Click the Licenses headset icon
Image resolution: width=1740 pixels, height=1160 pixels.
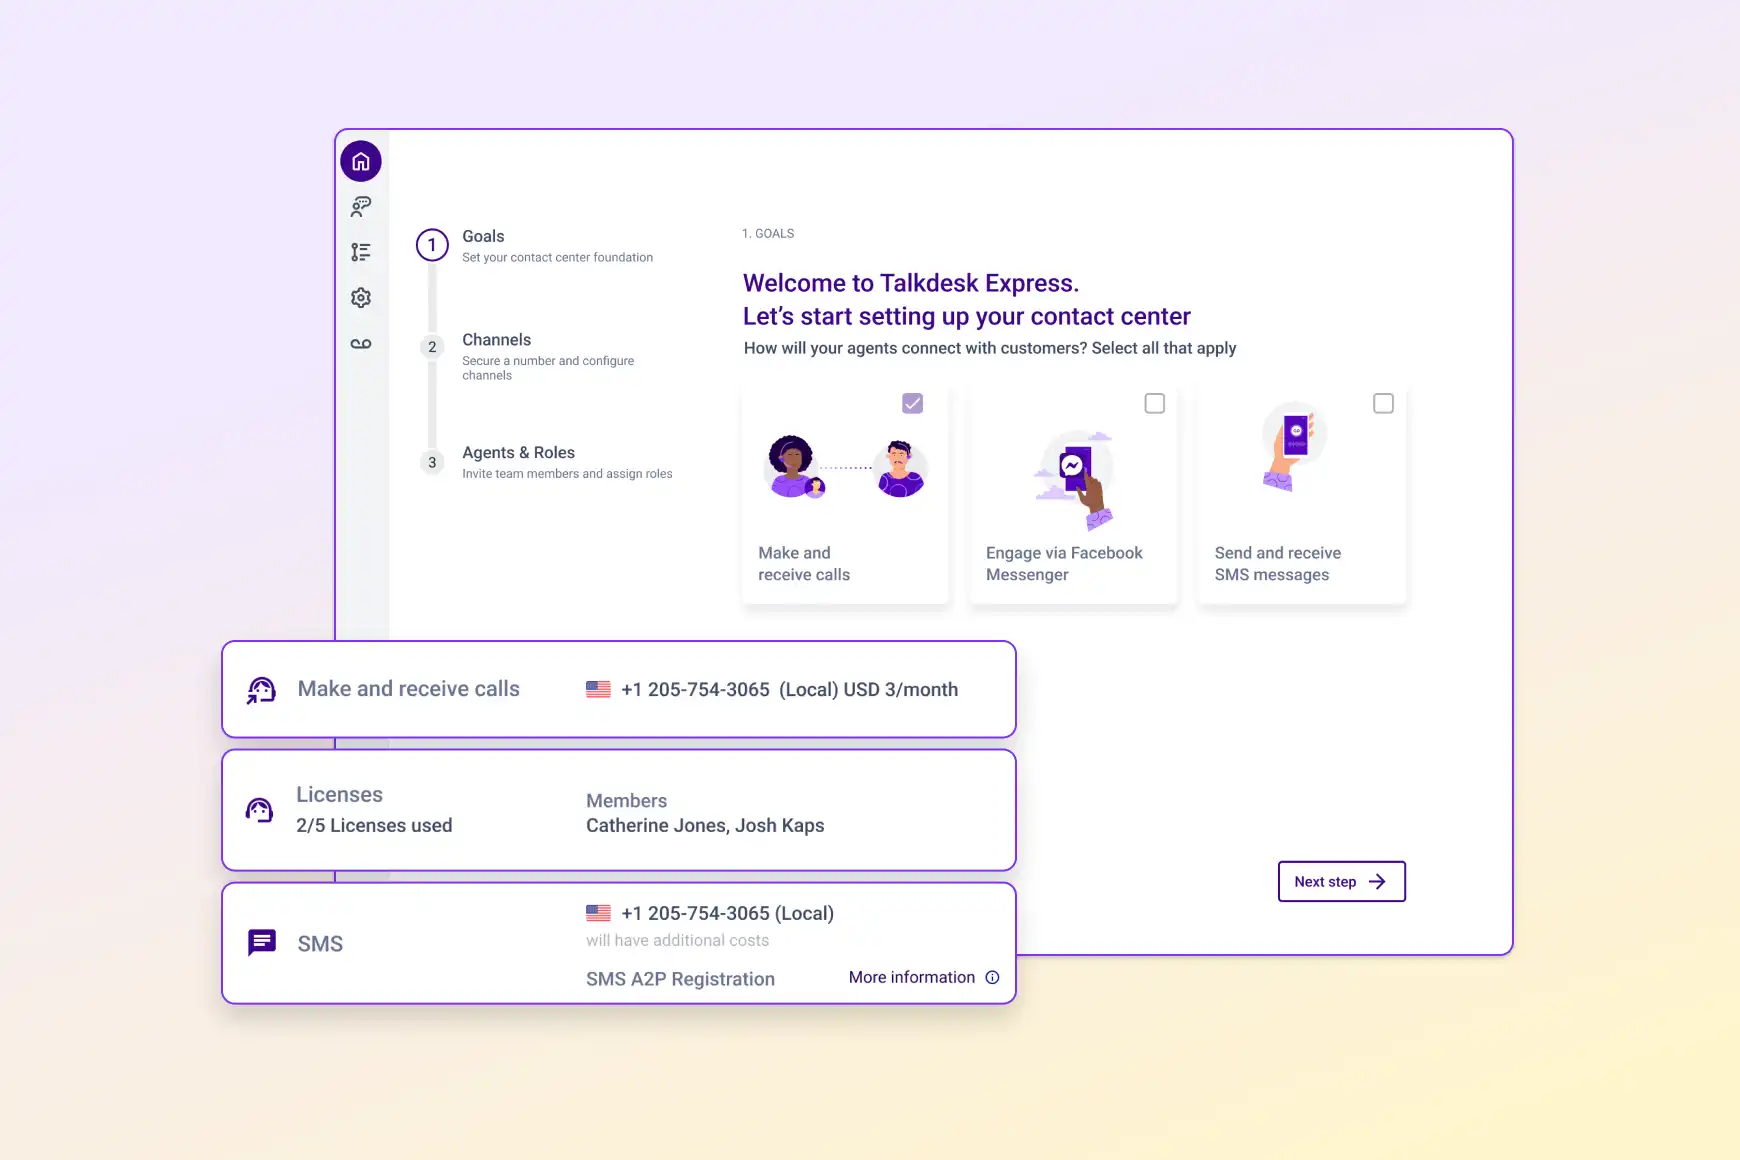[x=259, y=810]
